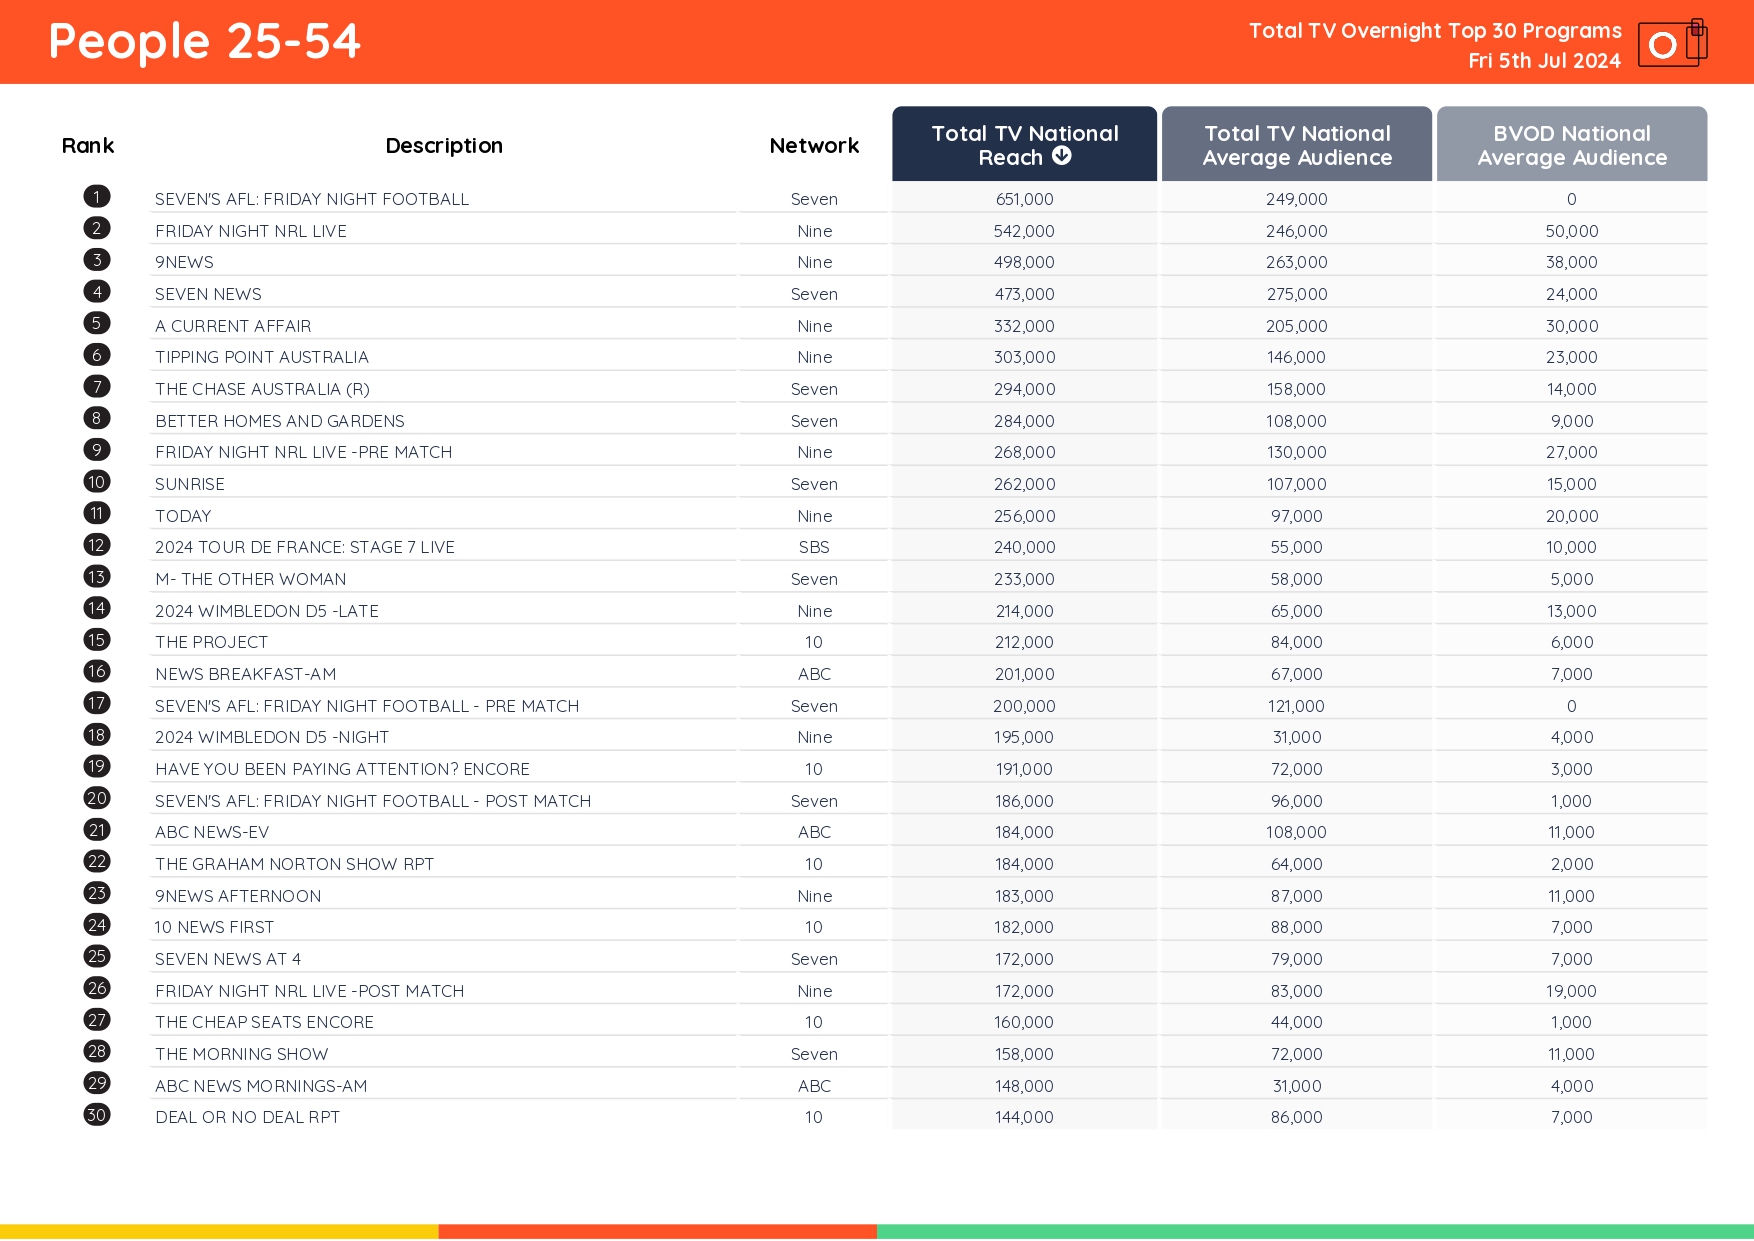
Task: Click the rank 21 badge for ABC NEWS-EV
Action: (x=96, y=829)
